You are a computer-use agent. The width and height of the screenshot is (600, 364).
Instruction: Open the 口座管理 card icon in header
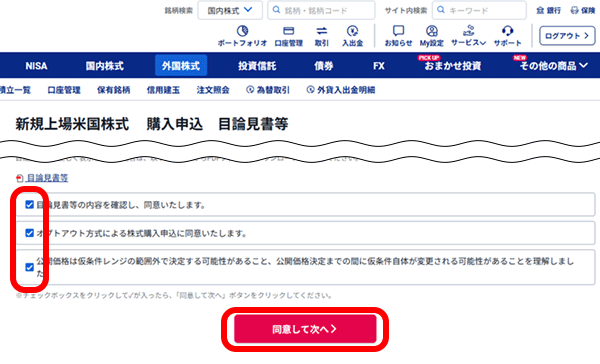[x=289, y=31]
